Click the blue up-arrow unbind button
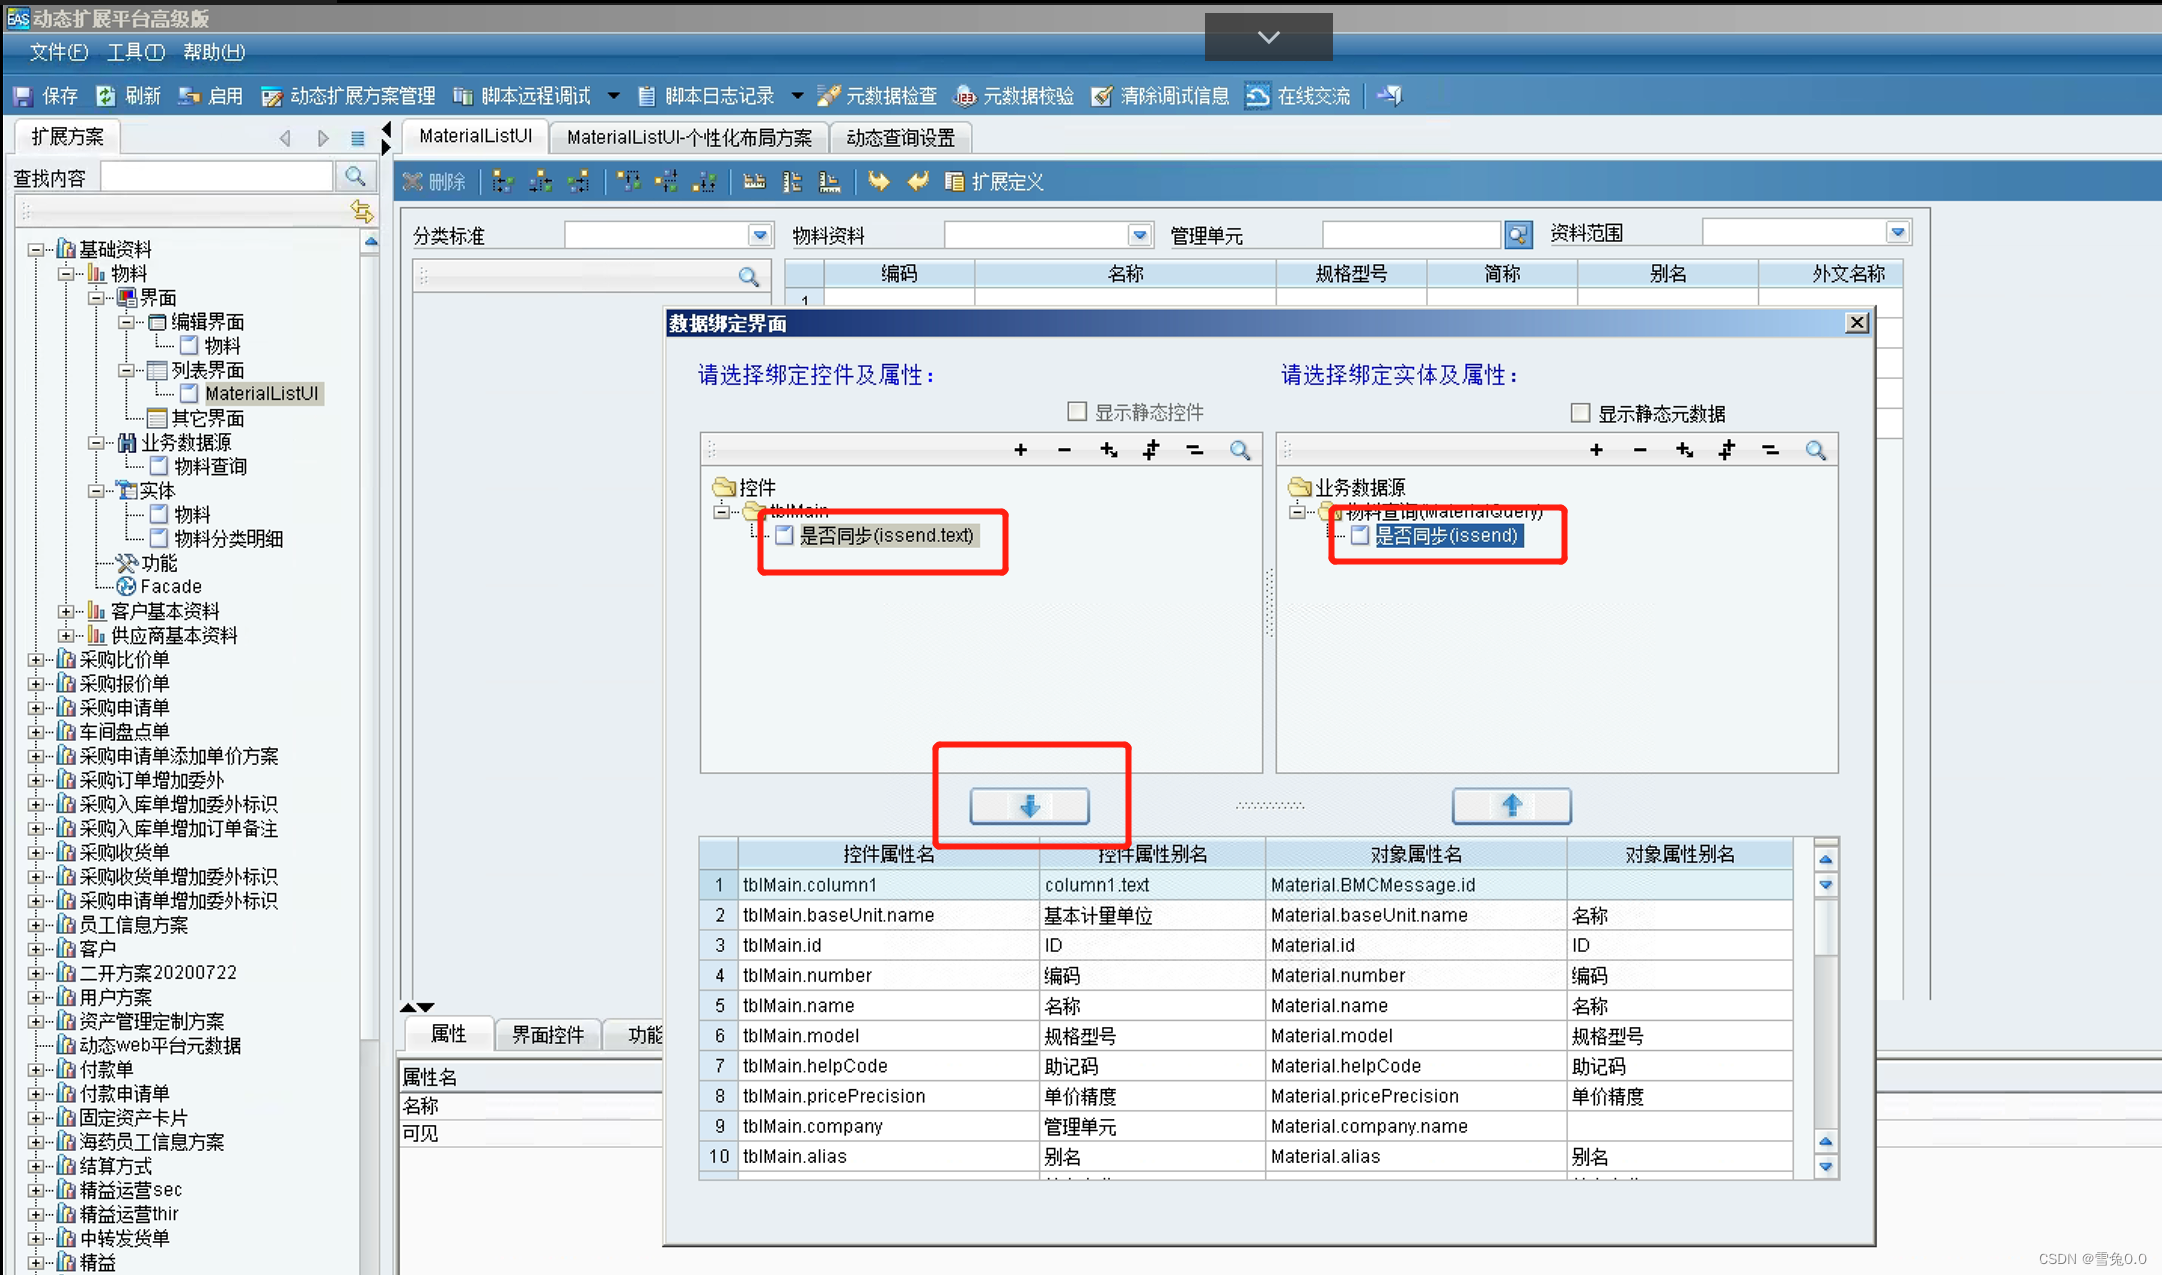This screenshot has height=1275, width=2162. pyautogui.click(x=1511, y=806)
